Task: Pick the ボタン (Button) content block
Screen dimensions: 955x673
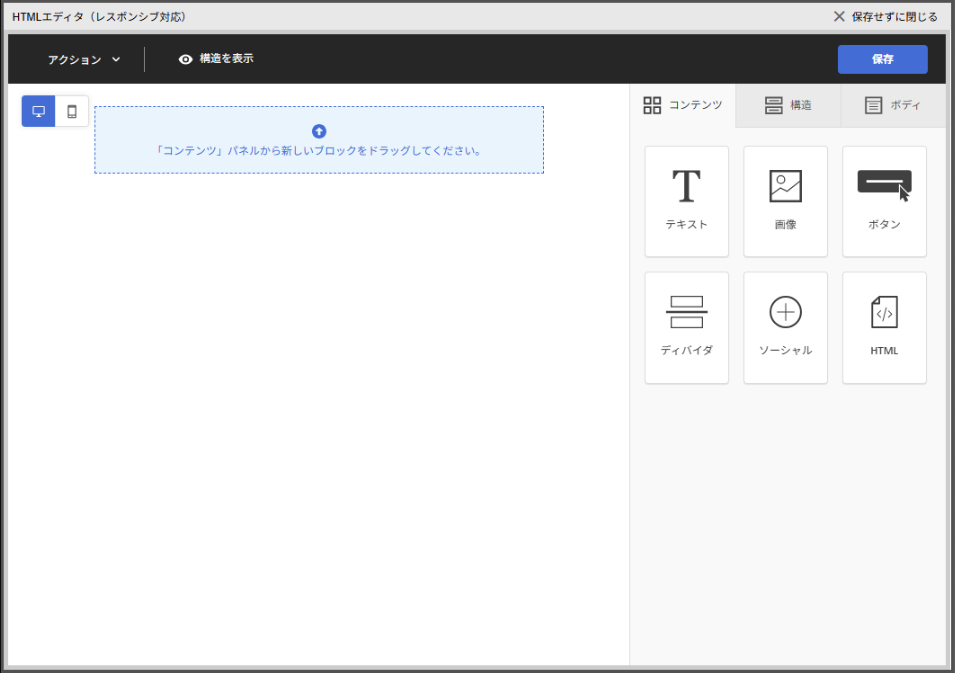Action: tap(884, 201)
